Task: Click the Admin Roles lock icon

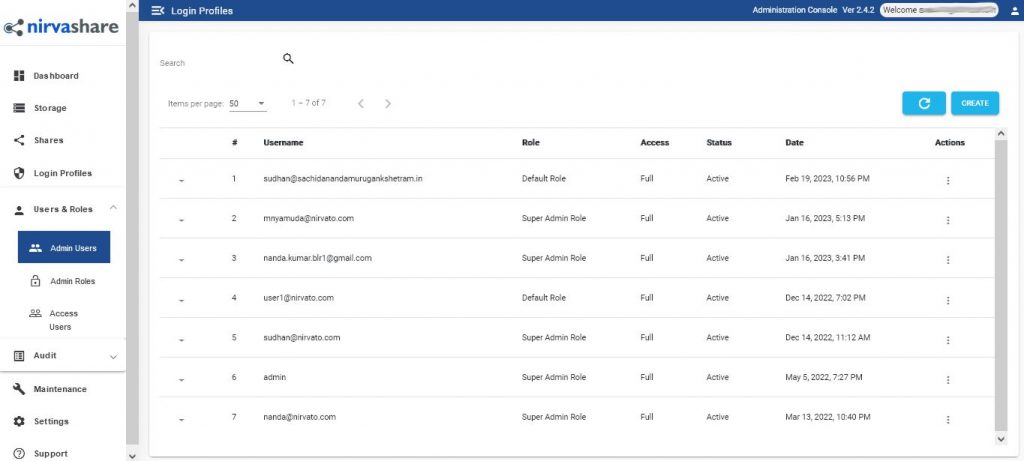Action: click(36, 281)
